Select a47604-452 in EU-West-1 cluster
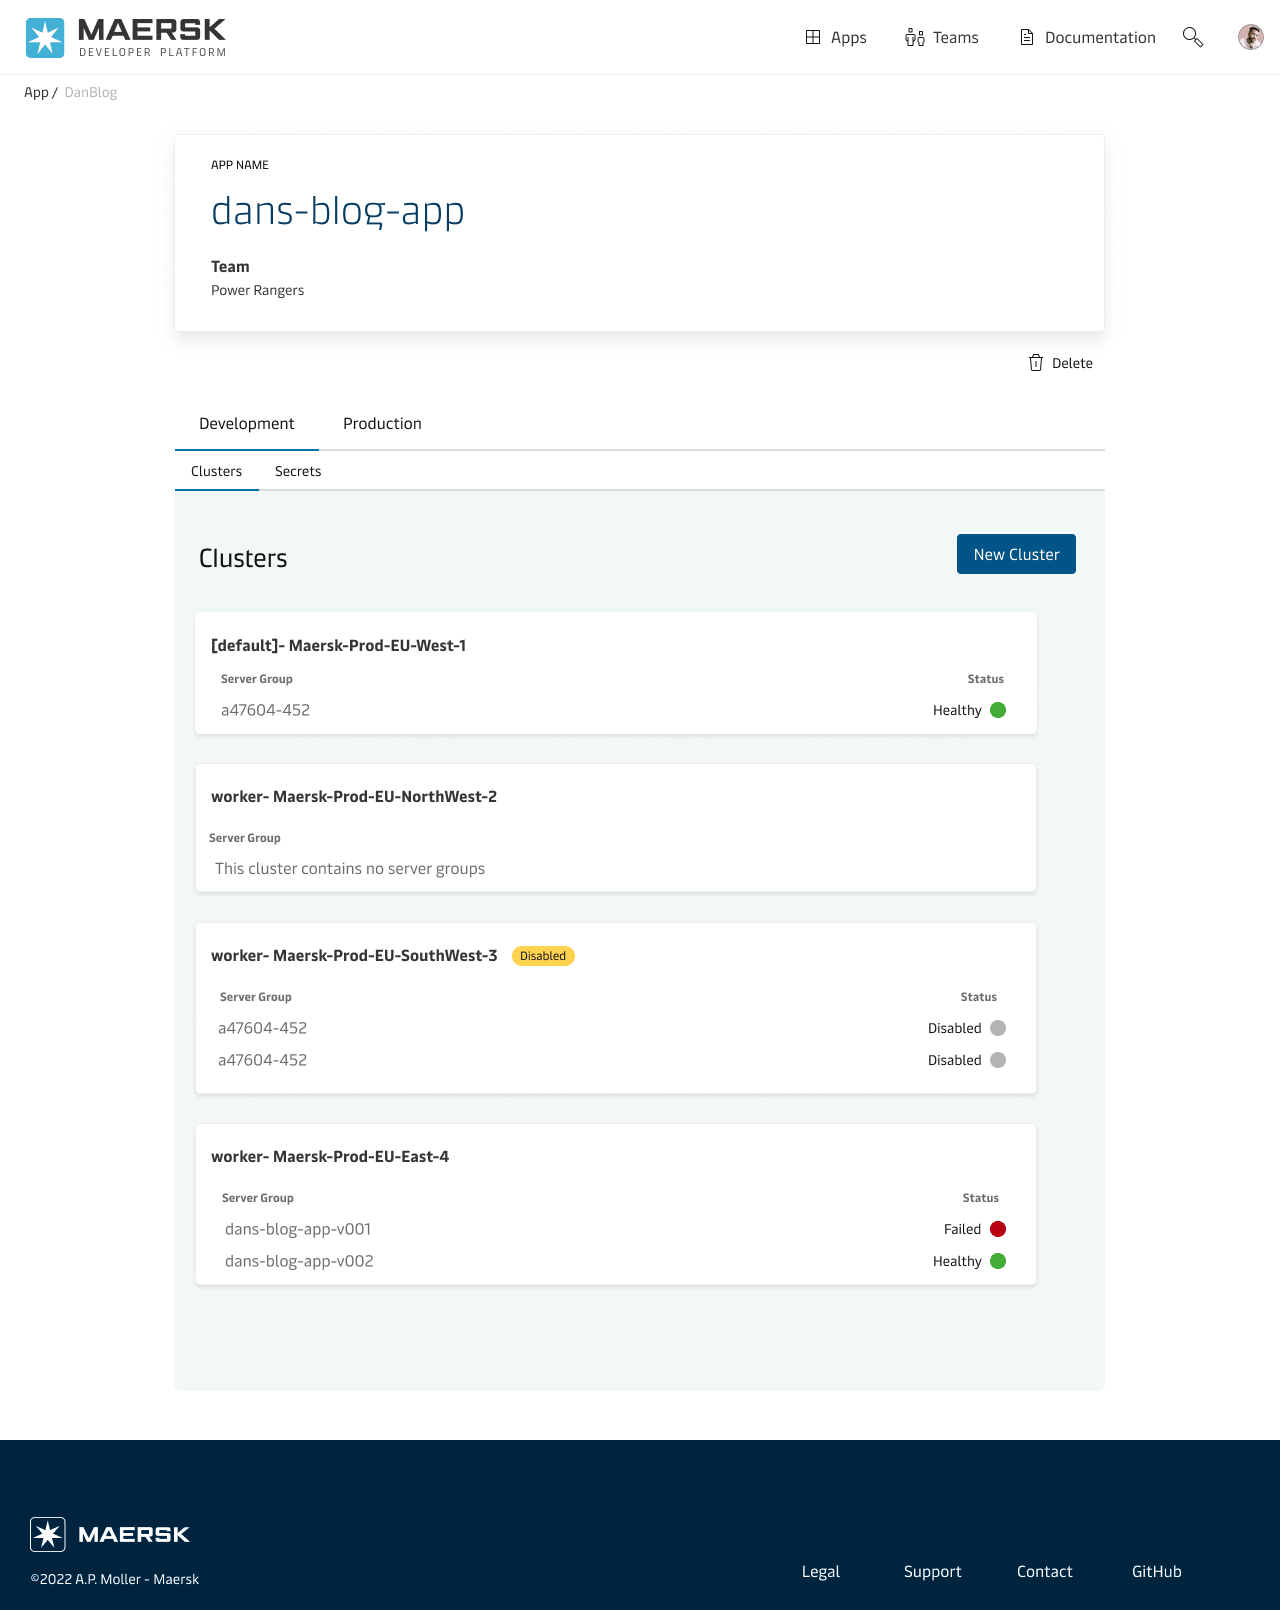 coord(265,710)
